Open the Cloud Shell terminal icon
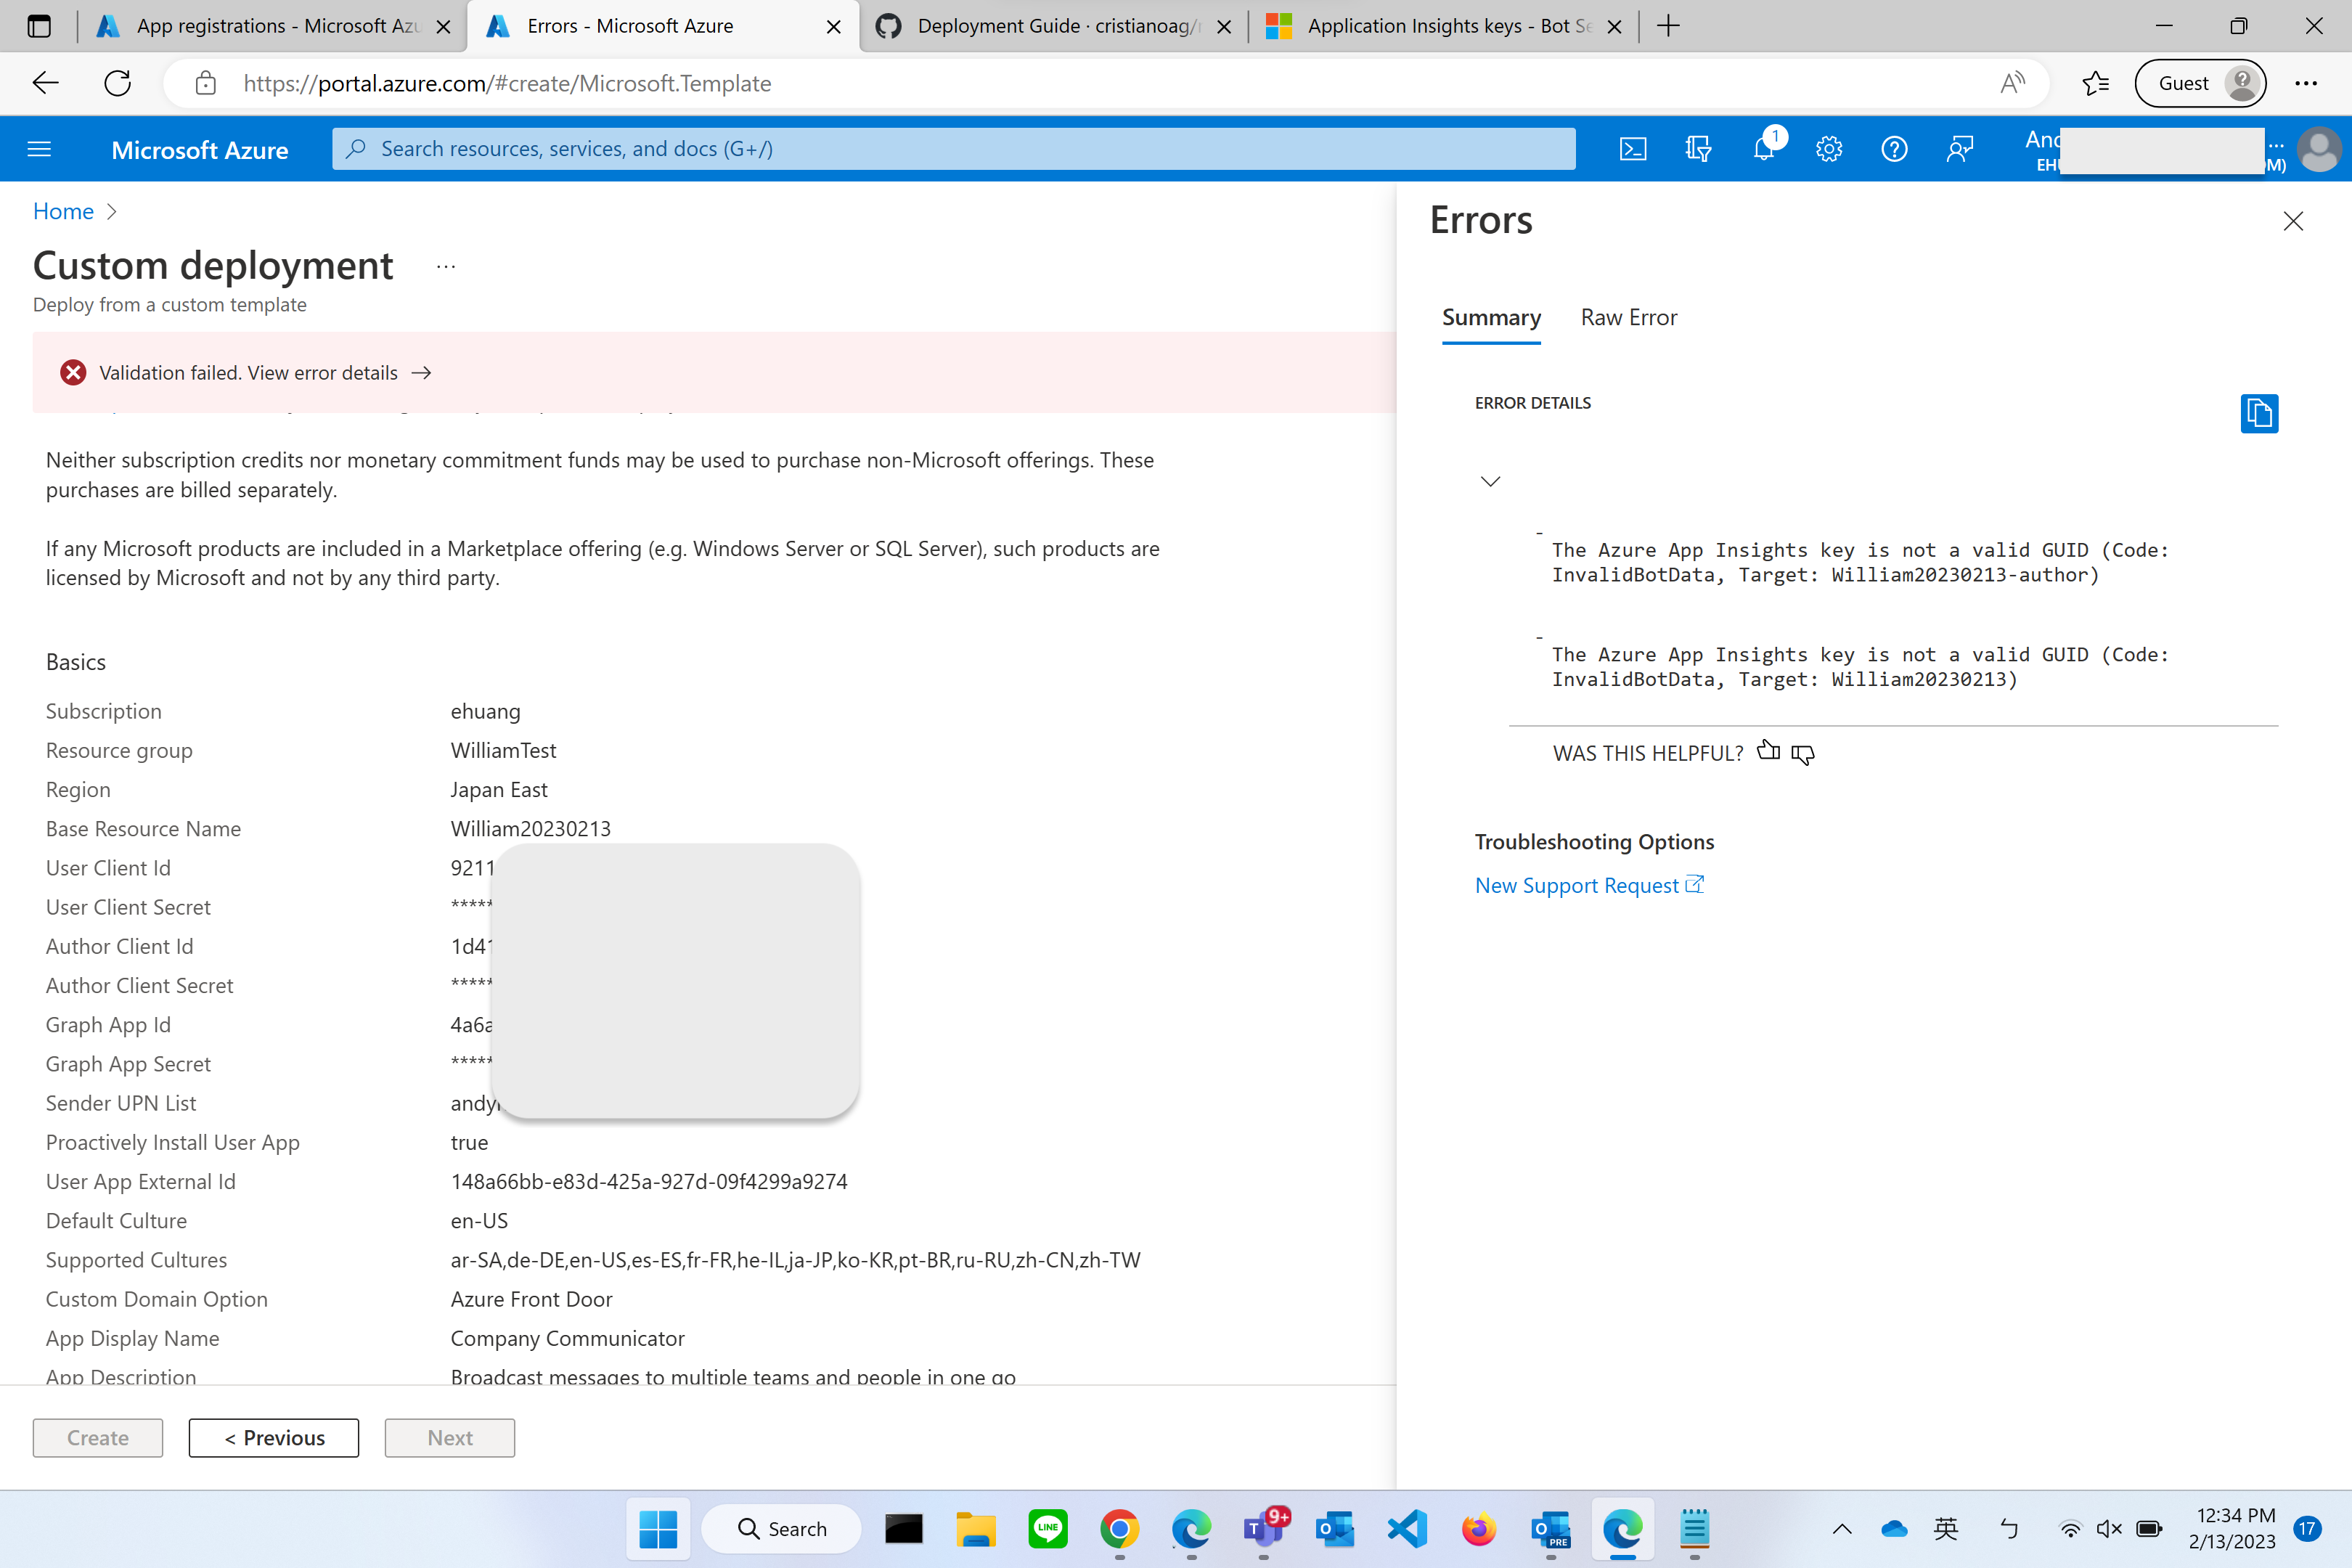 [x=1634, y=148]
